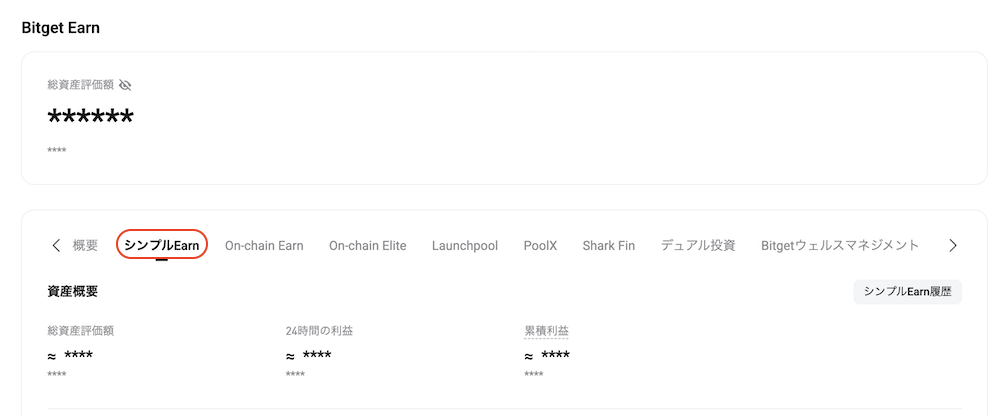The height and width of the screenshot is (417, 1000).
Task: Open the Launchpool tab
Action: pos(465,245)
